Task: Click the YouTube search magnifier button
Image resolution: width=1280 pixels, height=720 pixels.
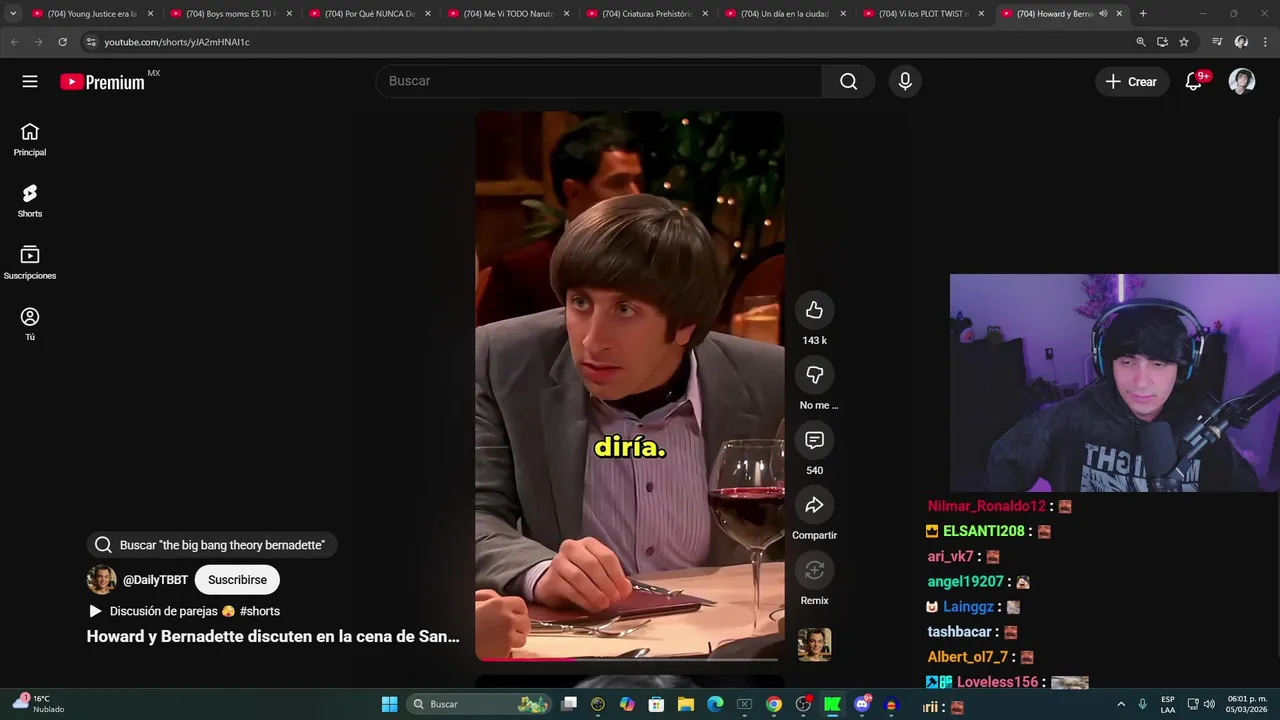Action: coord(849,81)
